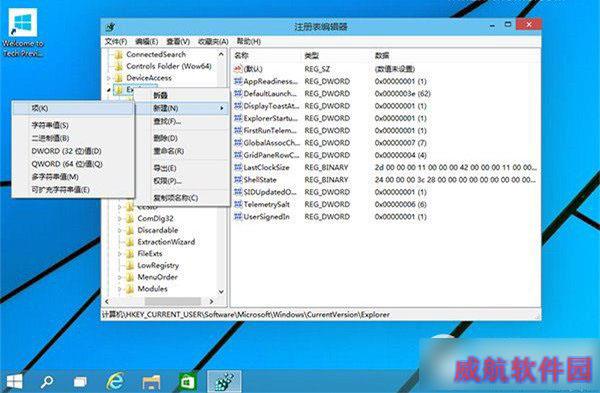This screenshot has height=393, width=600.
Task: Open the 收藏夹(A) menu
Action: [x=213, y=41]
